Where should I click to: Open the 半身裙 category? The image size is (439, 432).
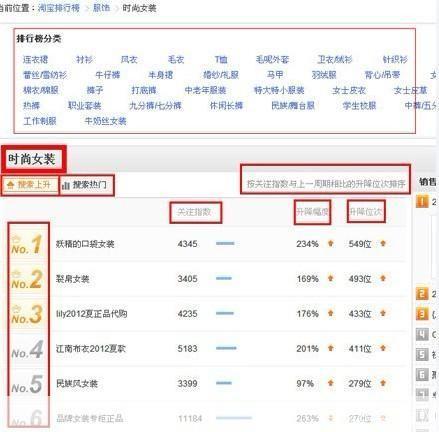[160, 75]
